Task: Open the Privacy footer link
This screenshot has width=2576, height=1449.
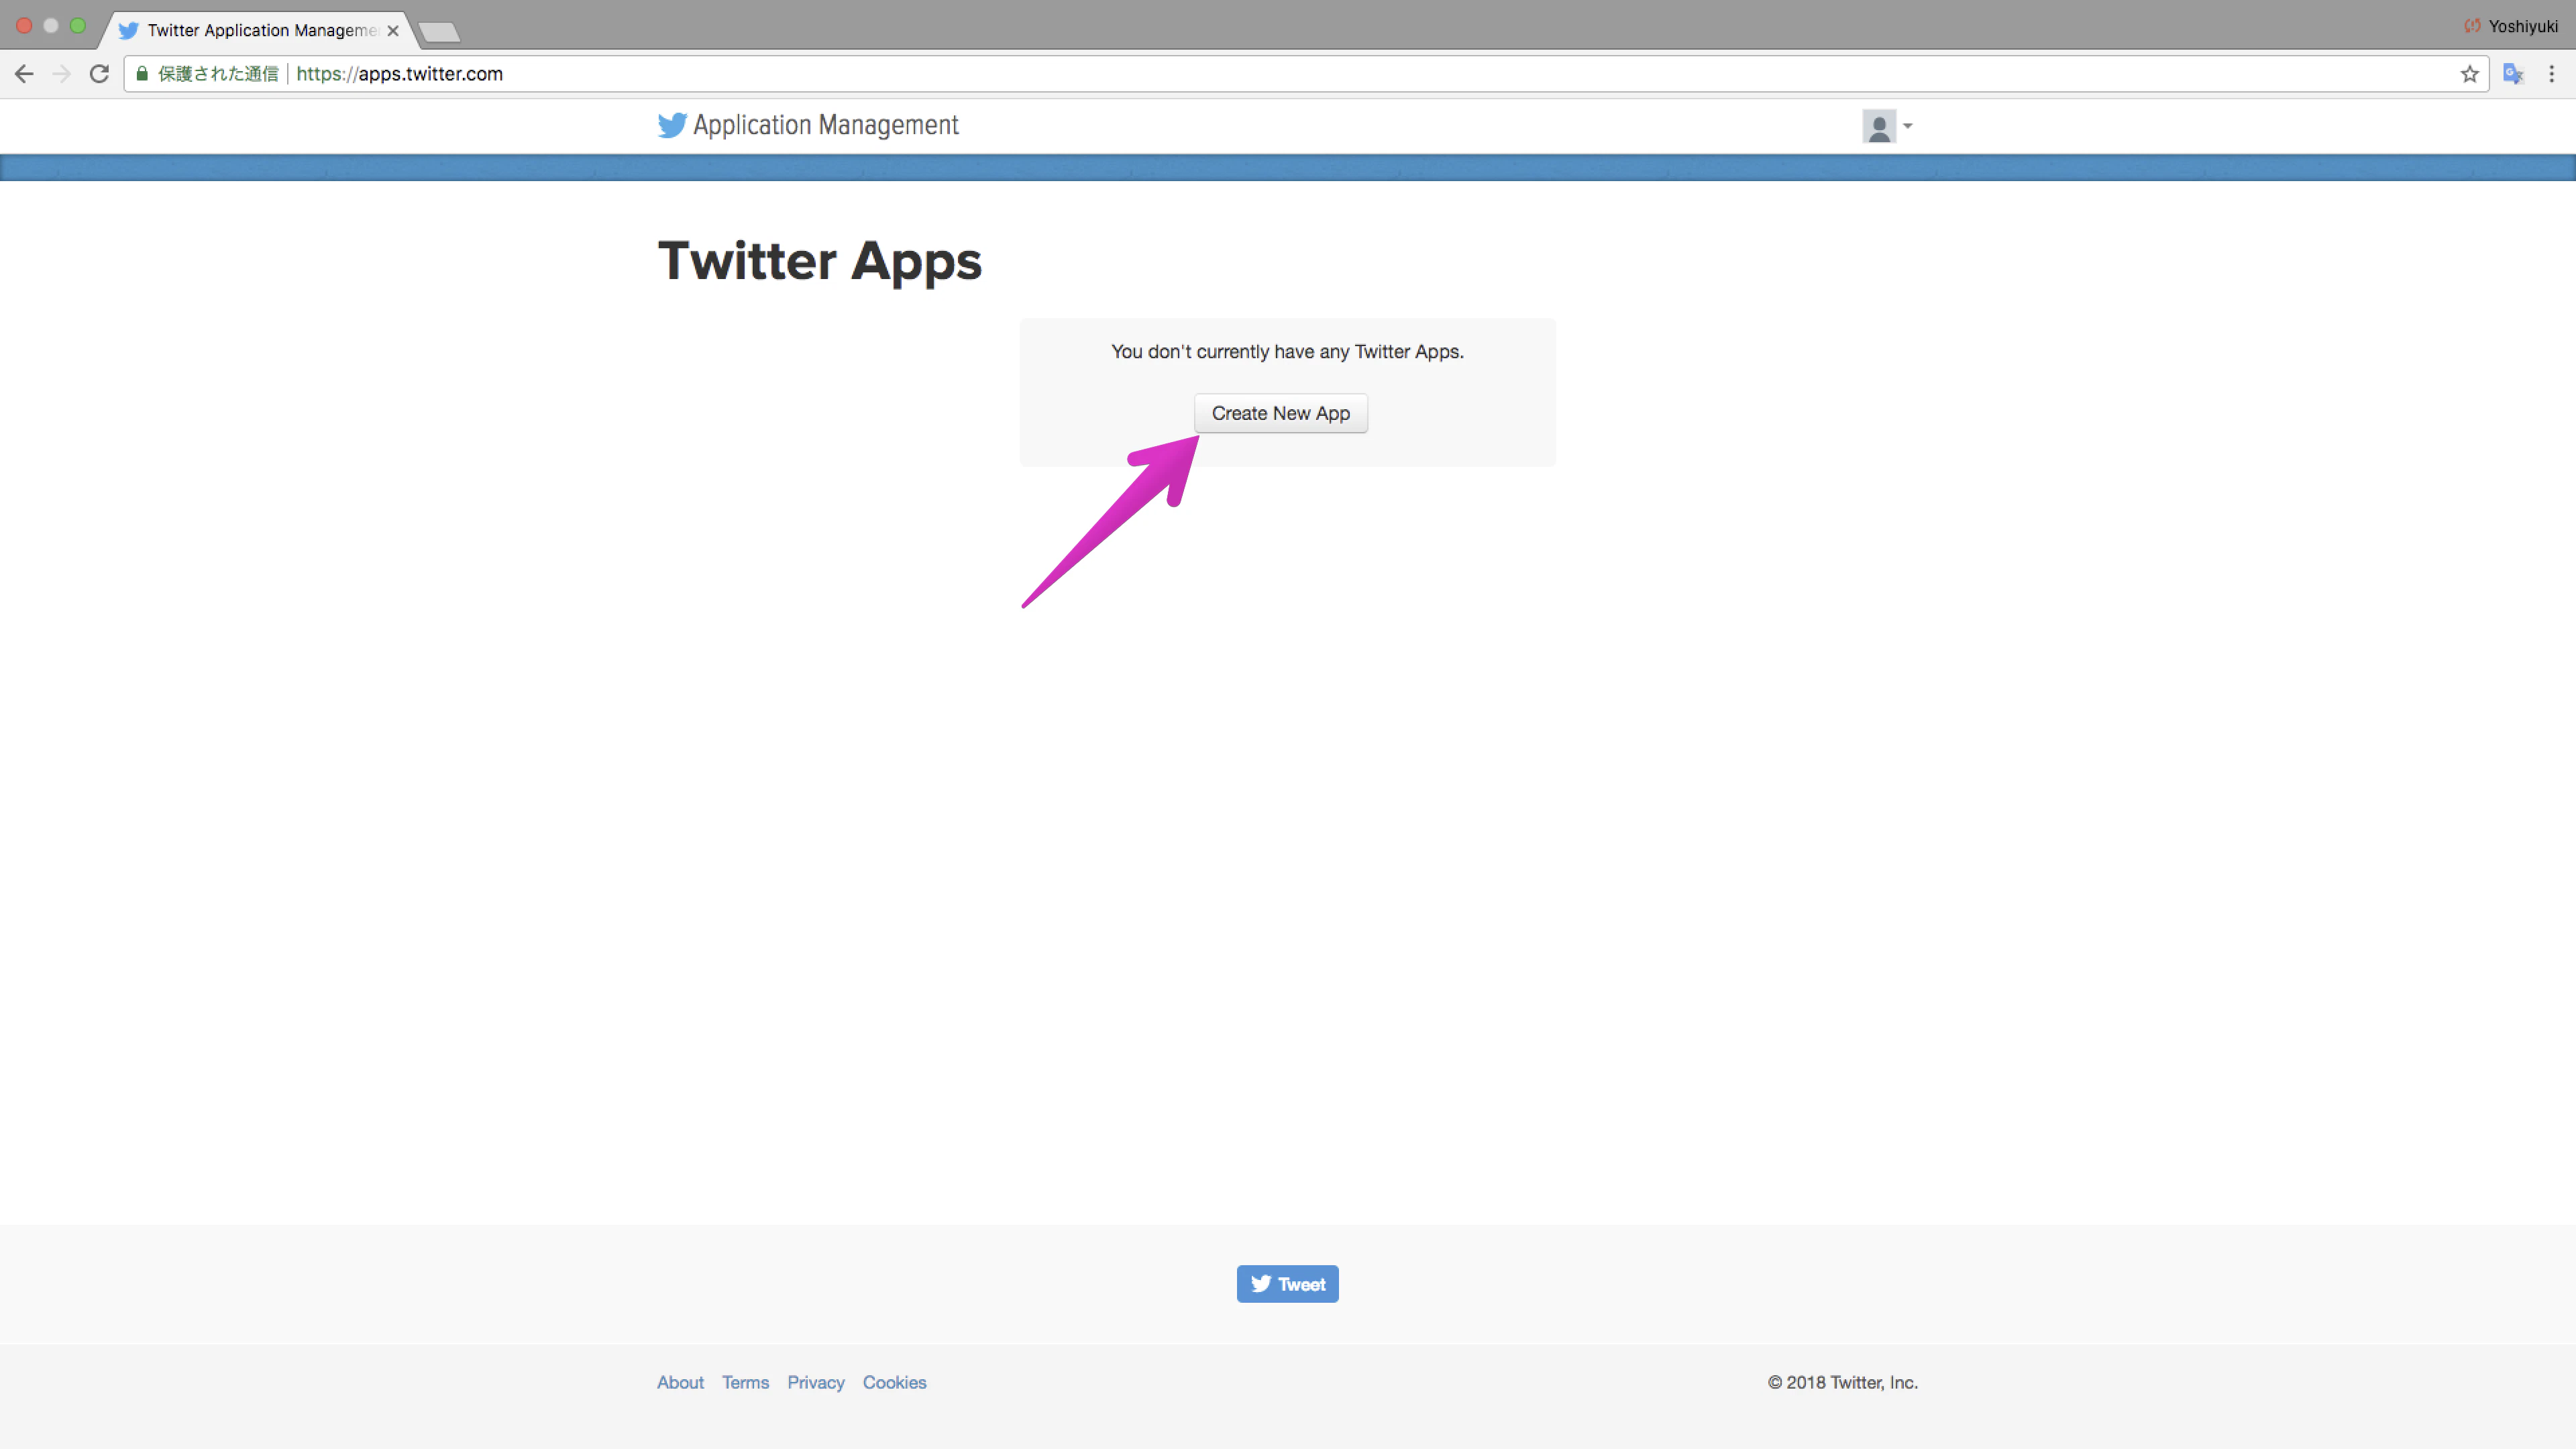Action: coord(815,1382)
